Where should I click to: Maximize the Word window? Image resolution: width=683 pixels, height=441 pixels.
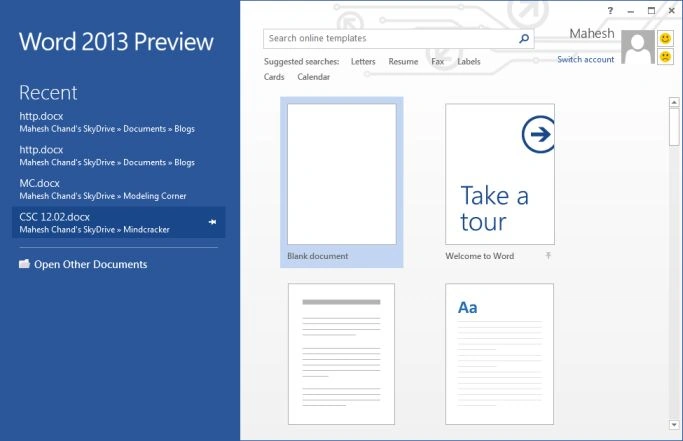click(x=651, y=11)
